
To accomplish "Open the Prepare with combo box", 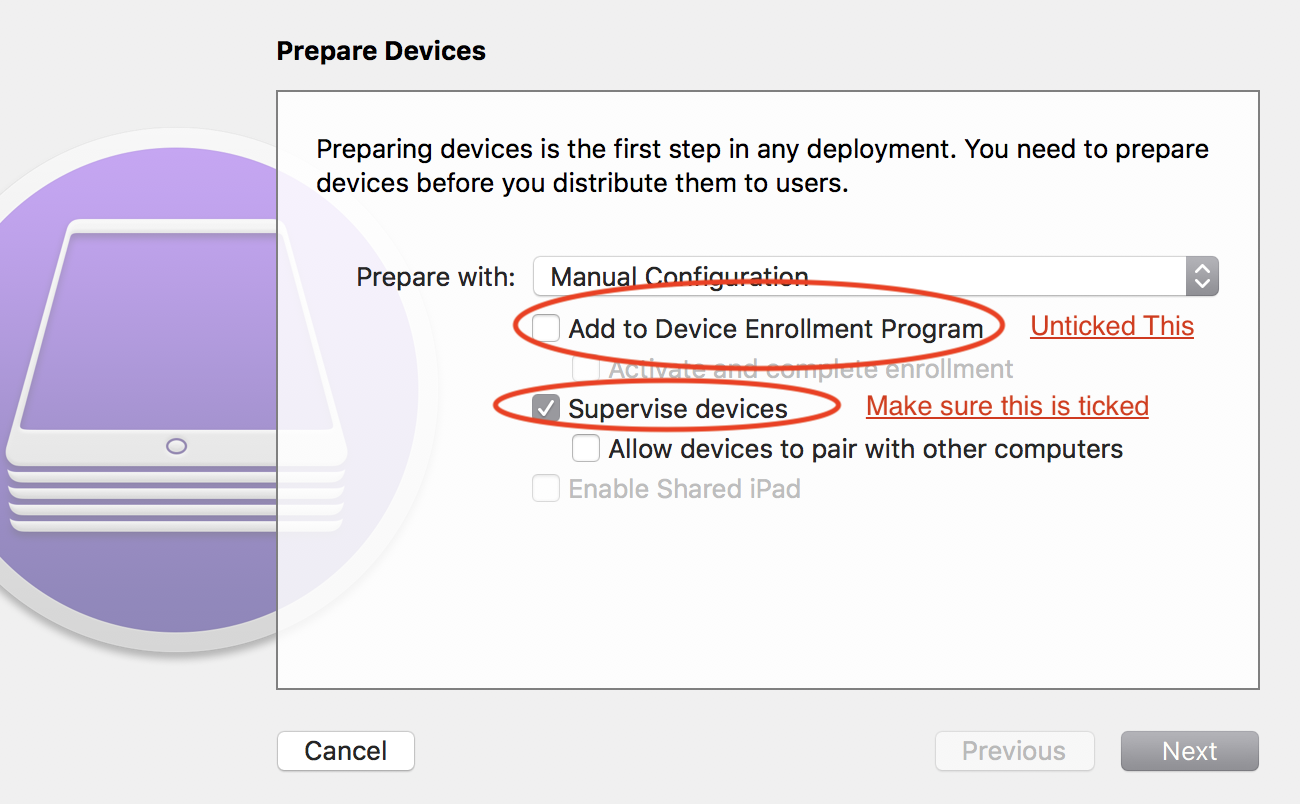I will click(x=875, y=276).
